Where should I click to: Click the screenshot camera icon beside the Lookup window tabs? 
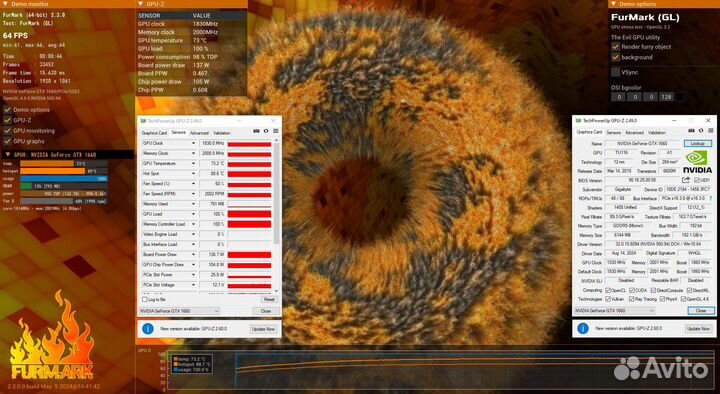[x=691, y=131]
